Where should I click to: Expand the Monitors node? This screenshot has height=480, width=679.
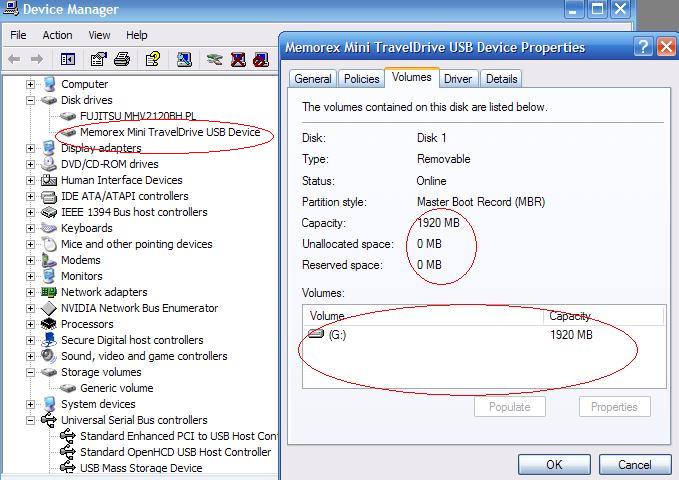tap(30, 276)
